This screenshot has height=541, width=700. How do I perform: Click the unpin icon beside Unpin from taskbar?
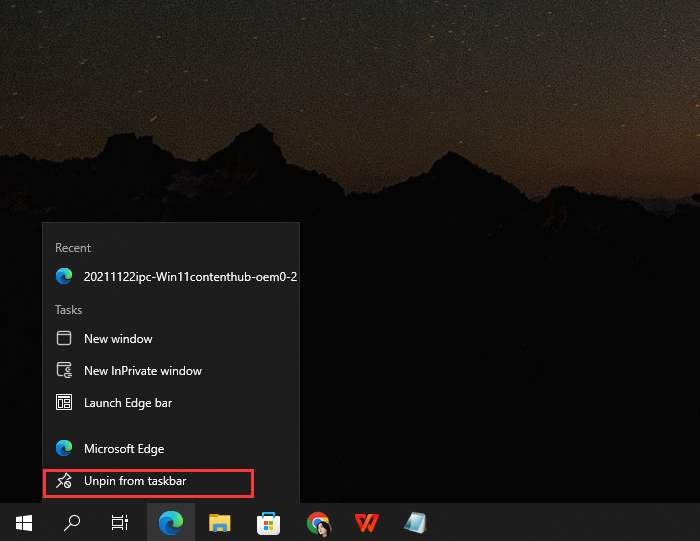click(x=64, y=482)
